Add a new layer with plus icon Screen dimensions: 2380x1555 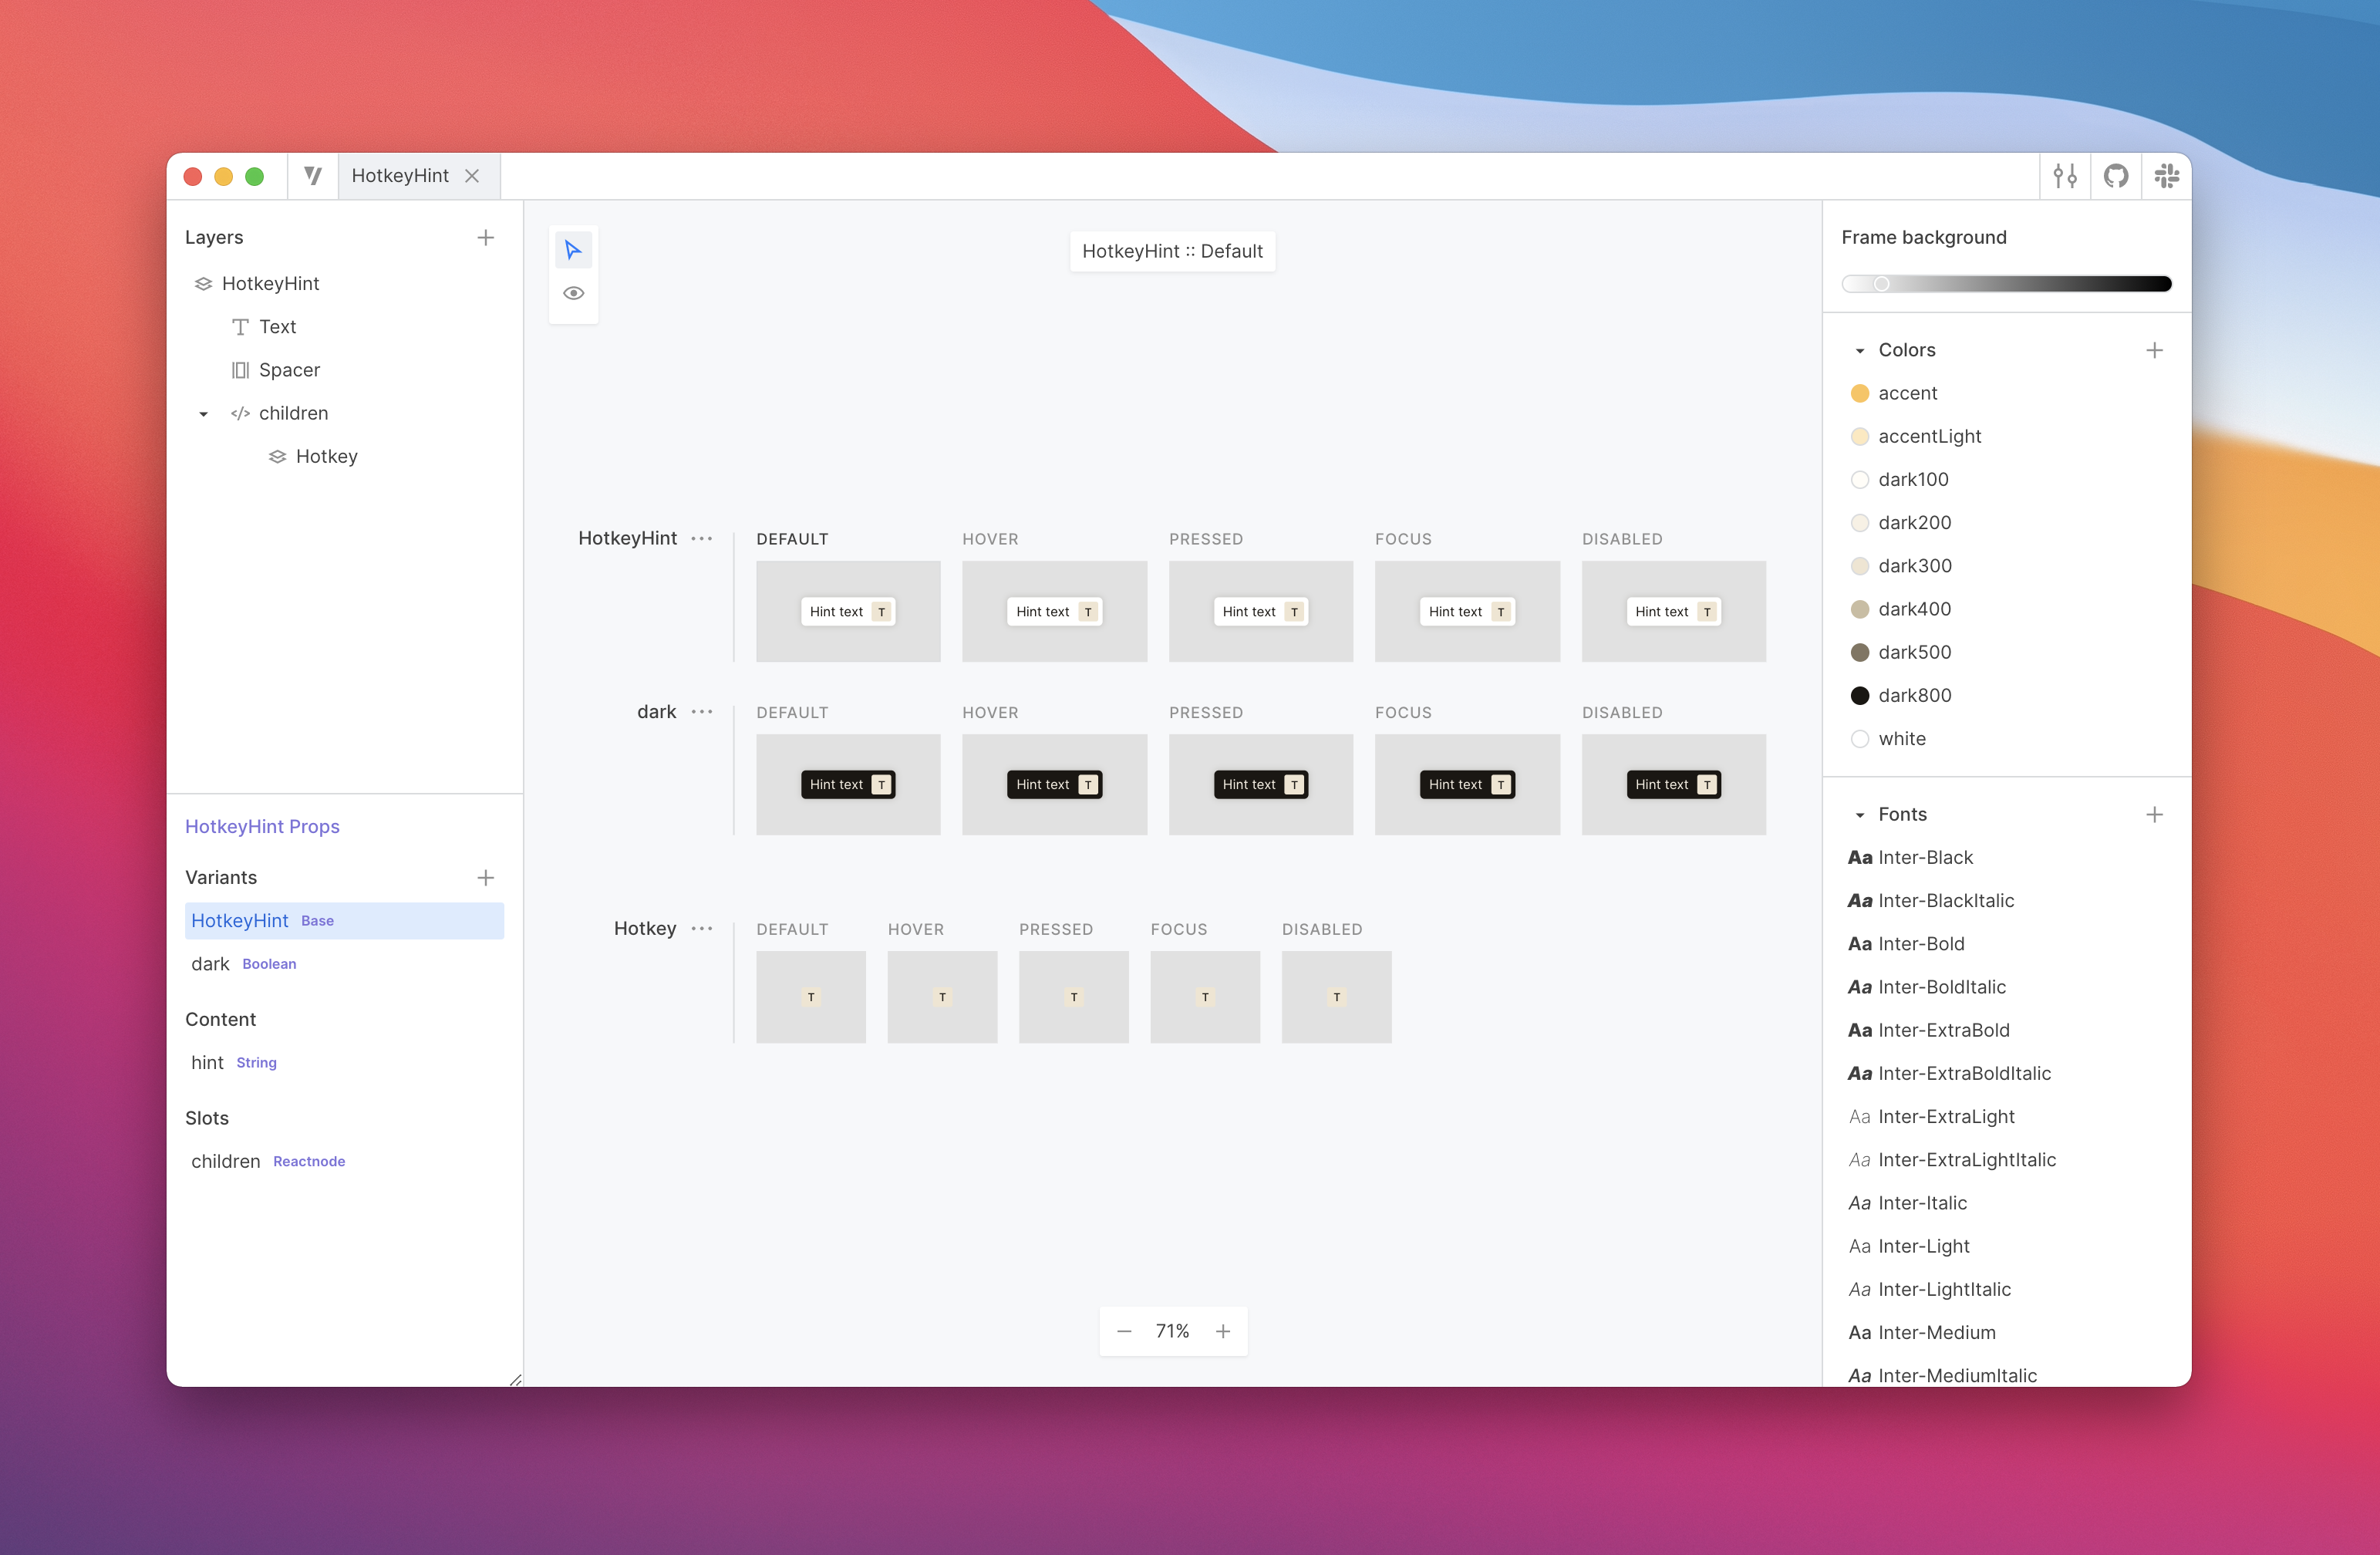(x=485, y=238)
